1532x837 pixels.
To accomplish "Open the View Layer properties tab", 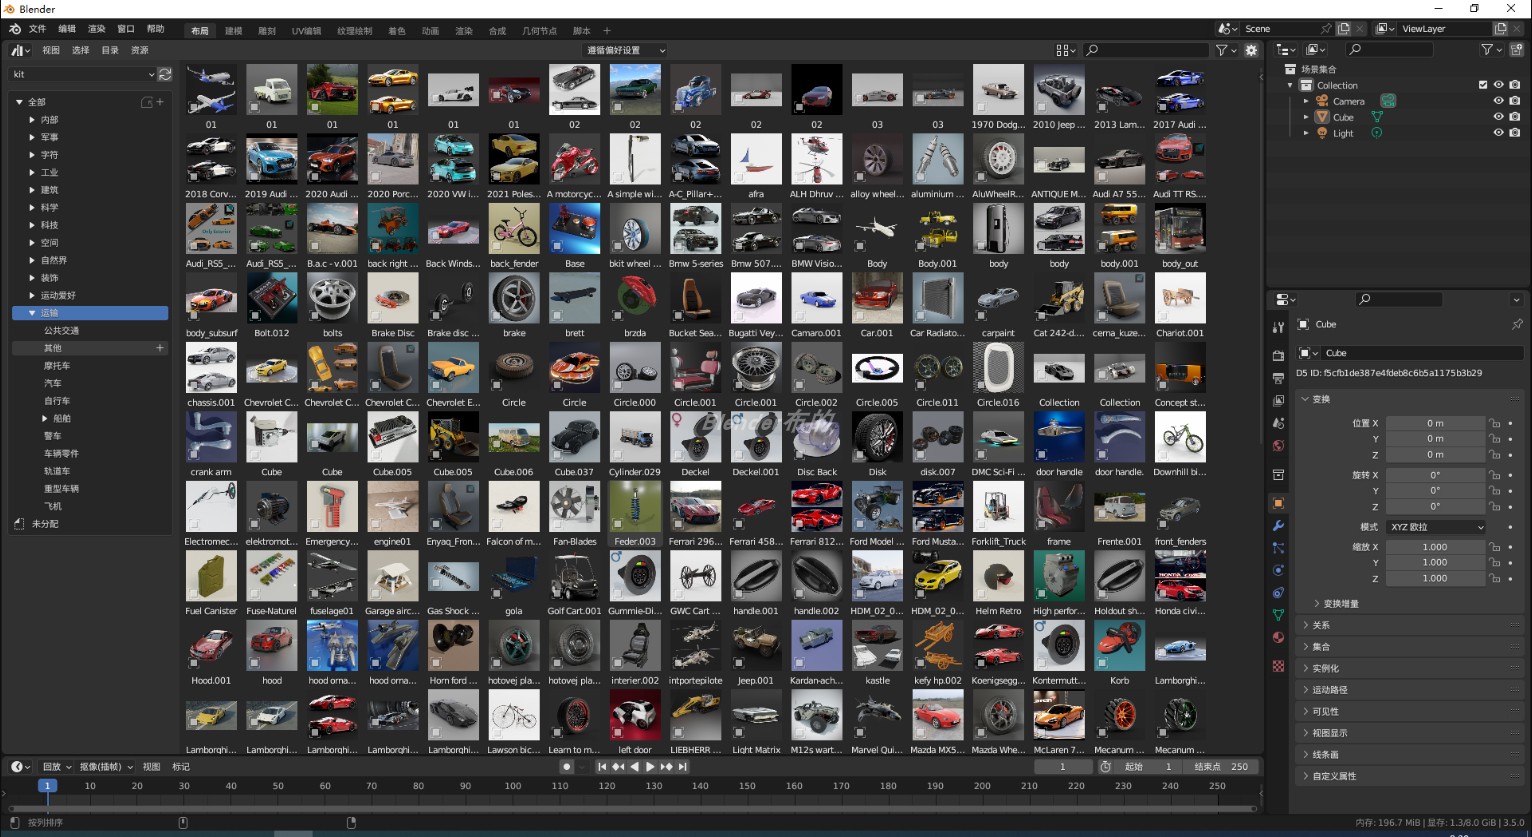I will click(x=1278, y=401).
